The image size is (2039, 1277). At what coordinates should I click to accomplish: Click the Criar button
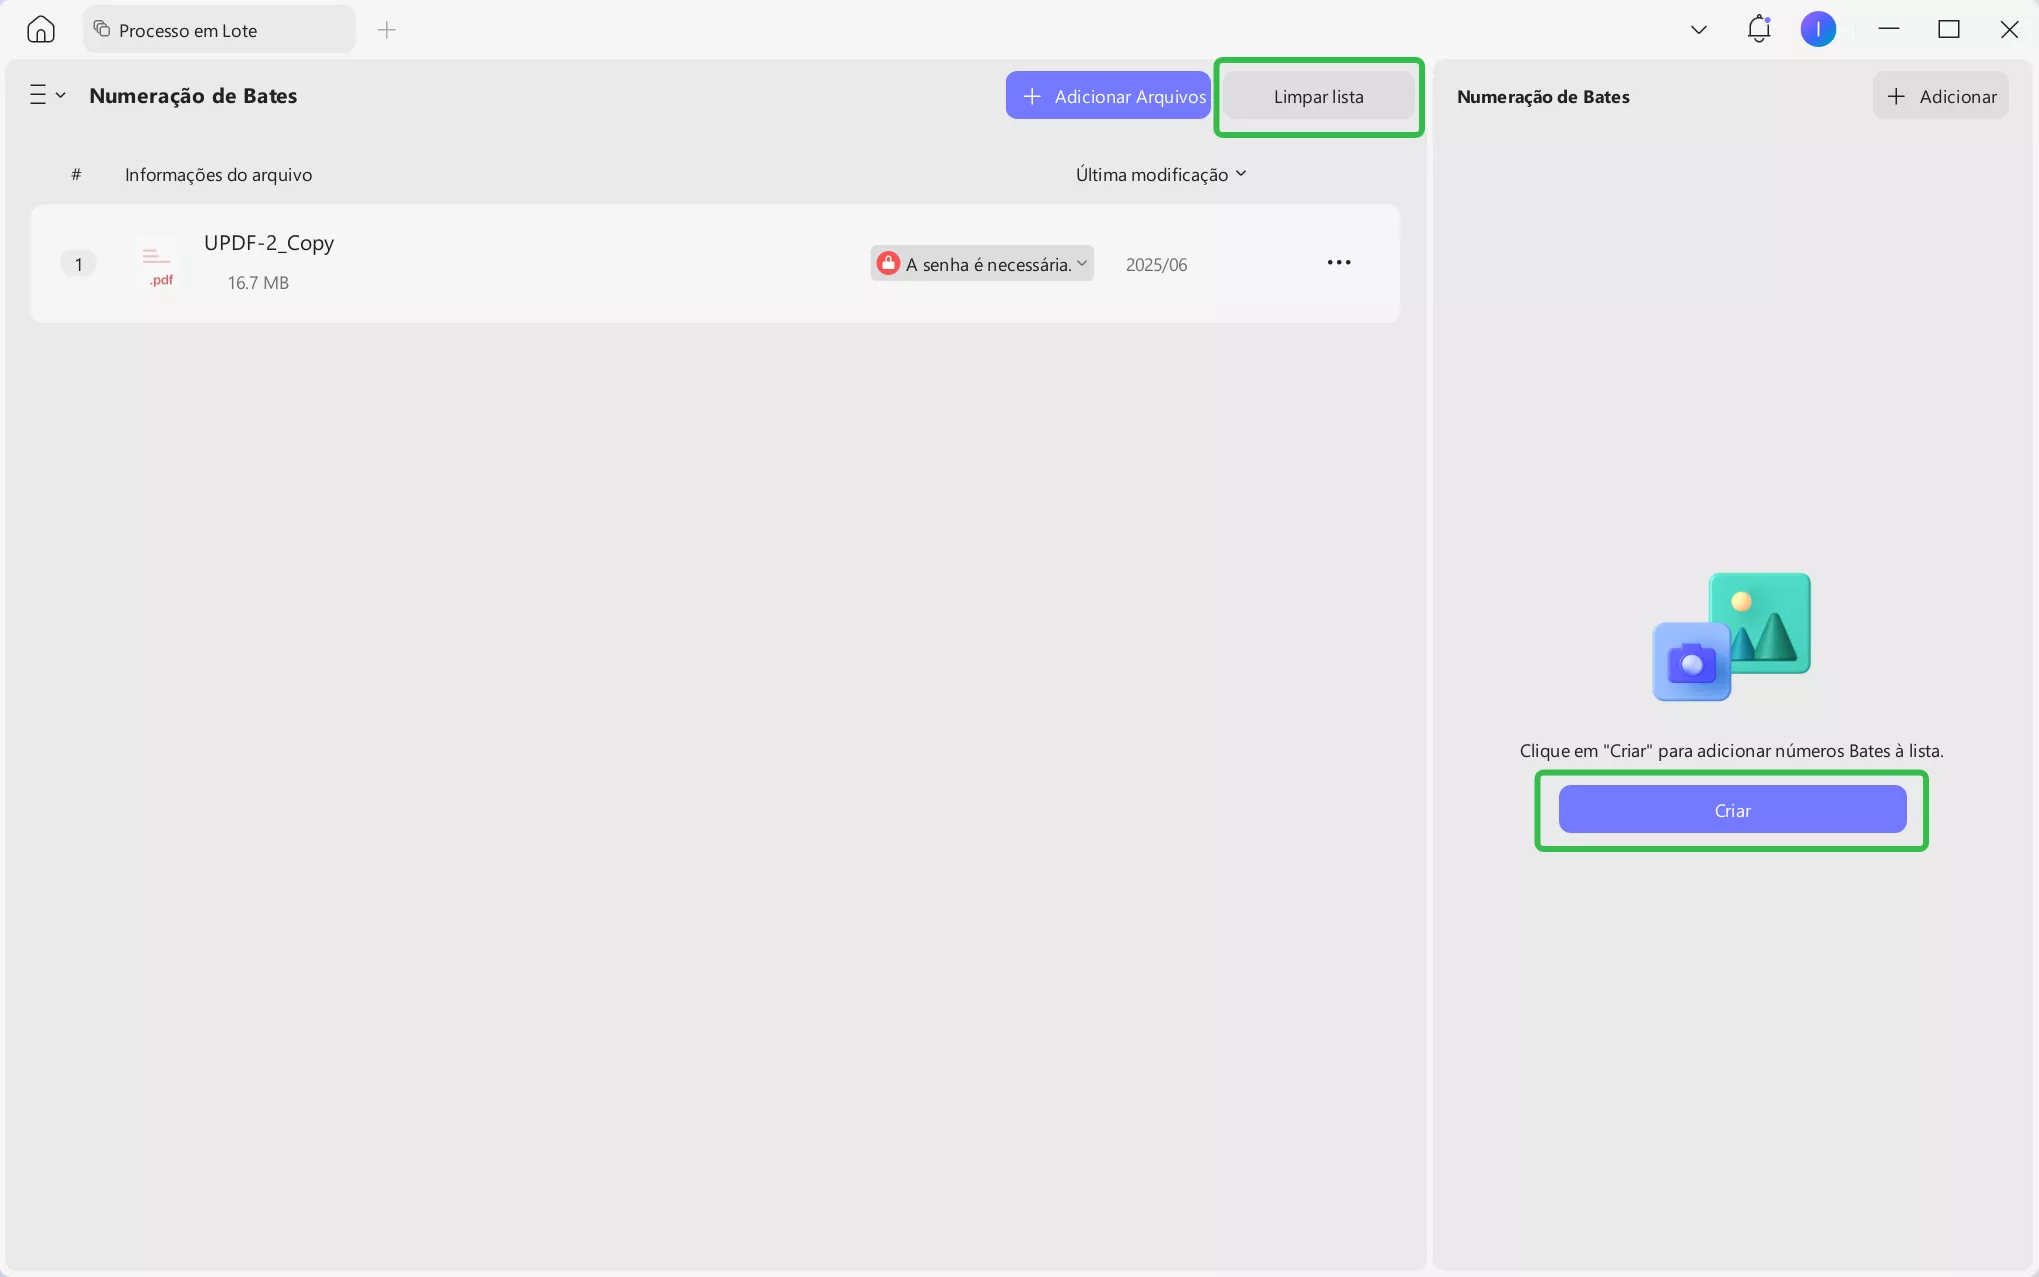pos(1731,810)
